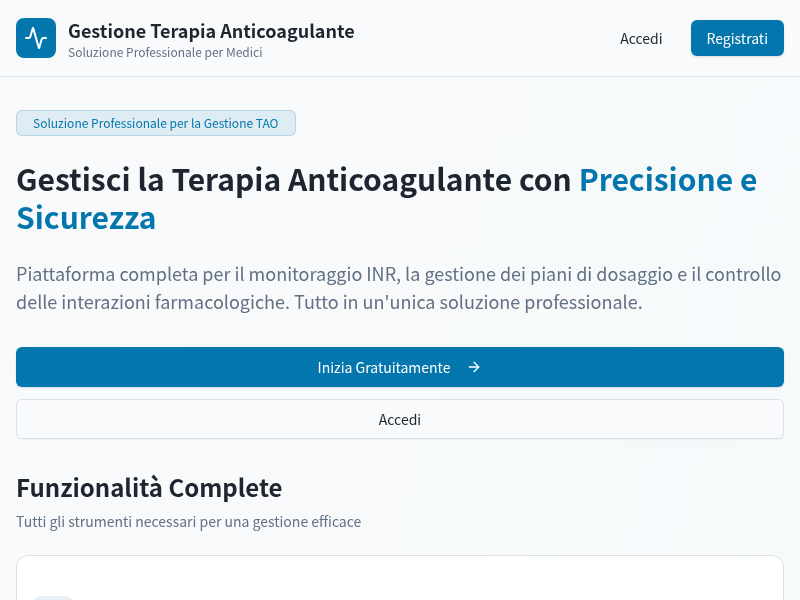Open the first feature card at the bottom

coord(399,578)
